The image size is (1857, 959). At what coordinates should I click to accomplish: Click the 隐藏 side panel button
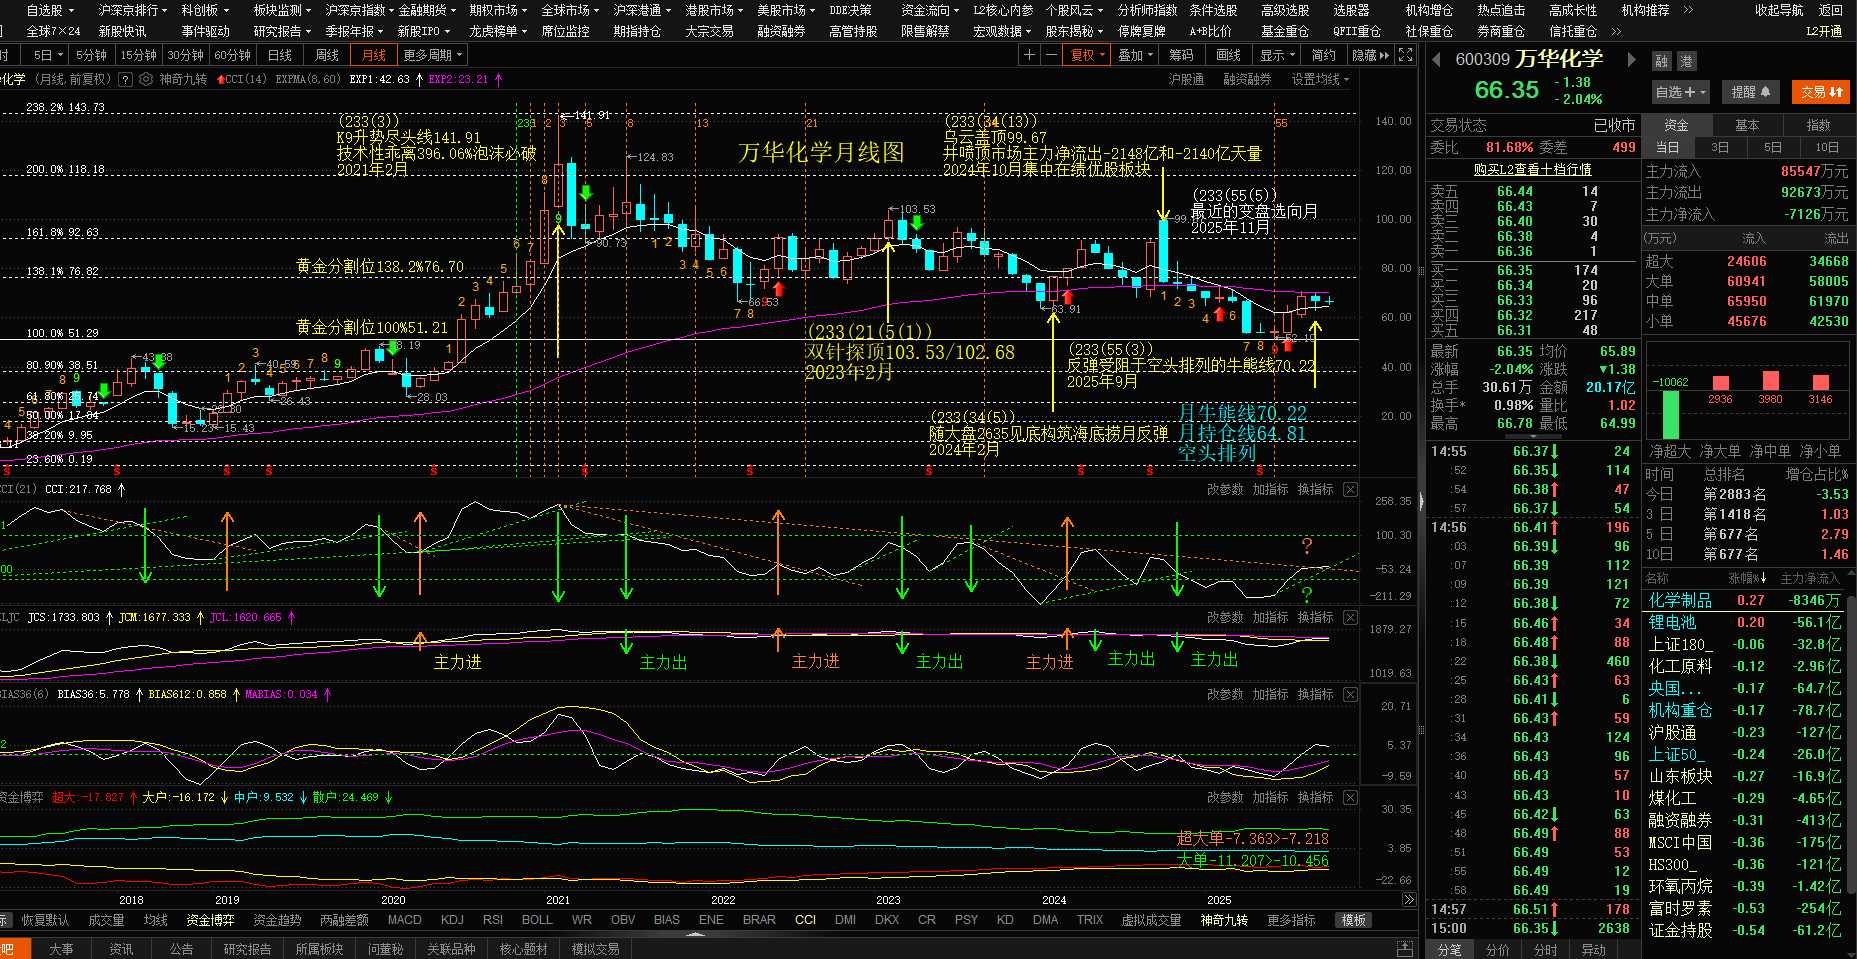(1370, 55)
